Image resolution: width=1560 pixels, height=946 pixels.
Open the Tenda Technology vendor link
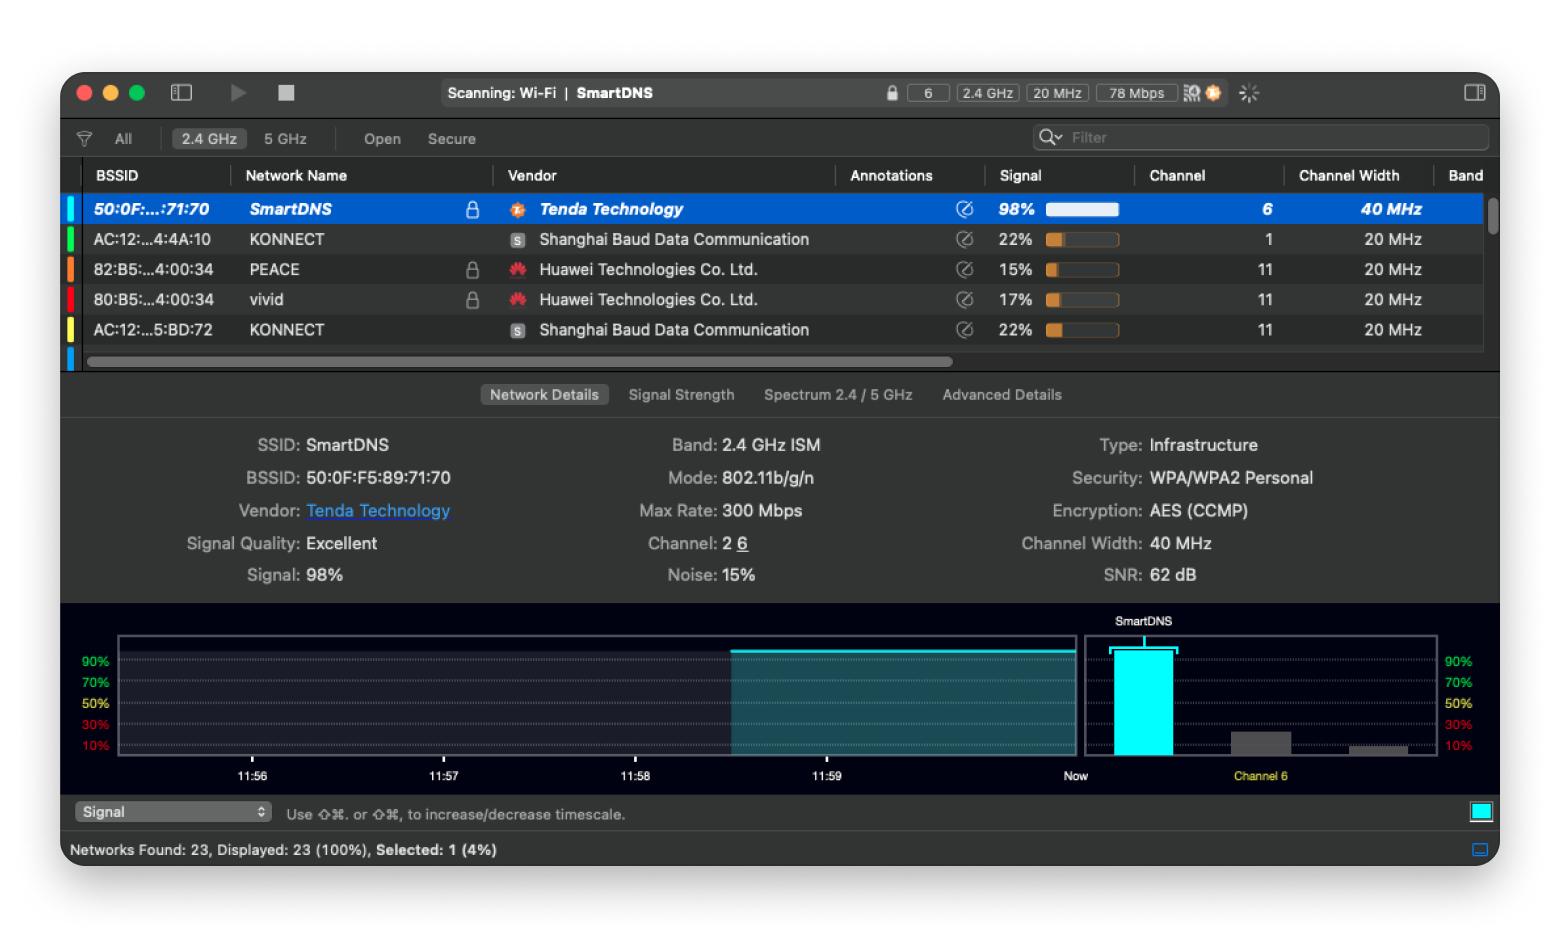pyautogui.click(x=378, y=511)
